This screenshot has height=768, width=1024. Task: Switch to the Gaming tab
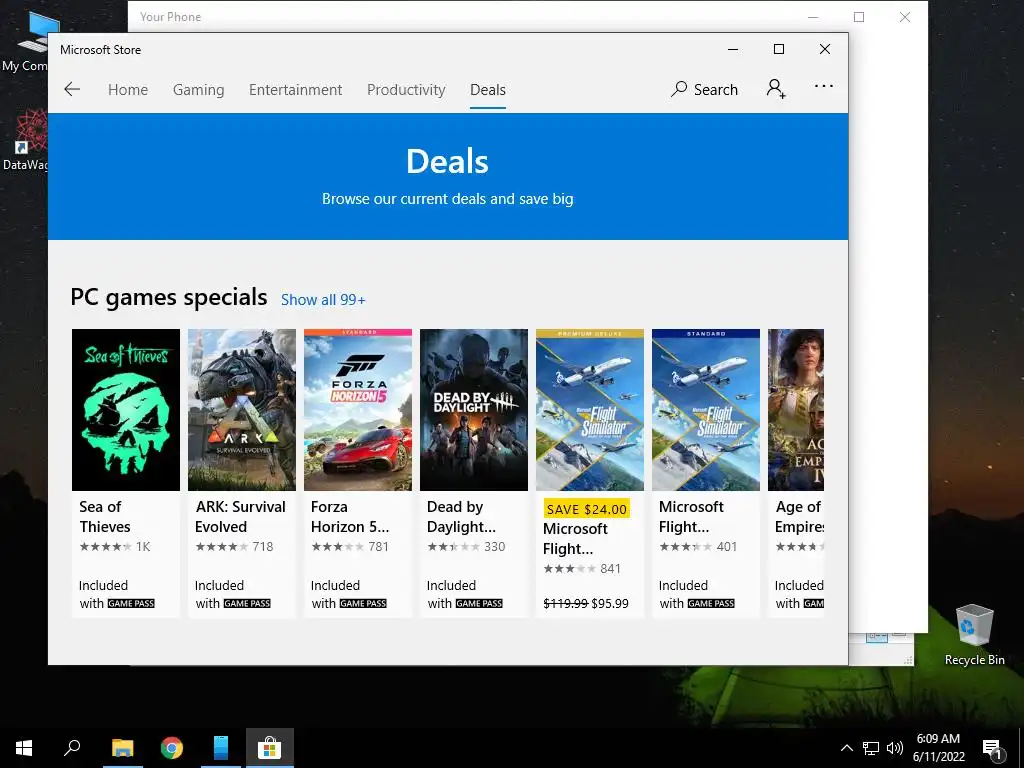(199, 89)
